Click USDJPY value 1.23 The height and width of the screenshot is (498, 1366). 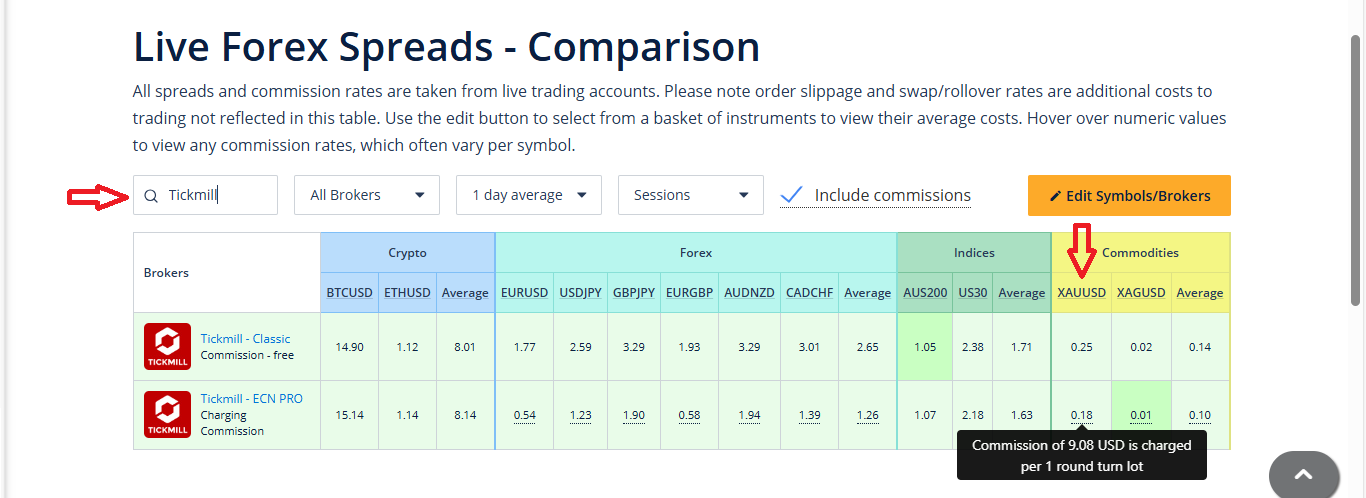coord(581,414)
